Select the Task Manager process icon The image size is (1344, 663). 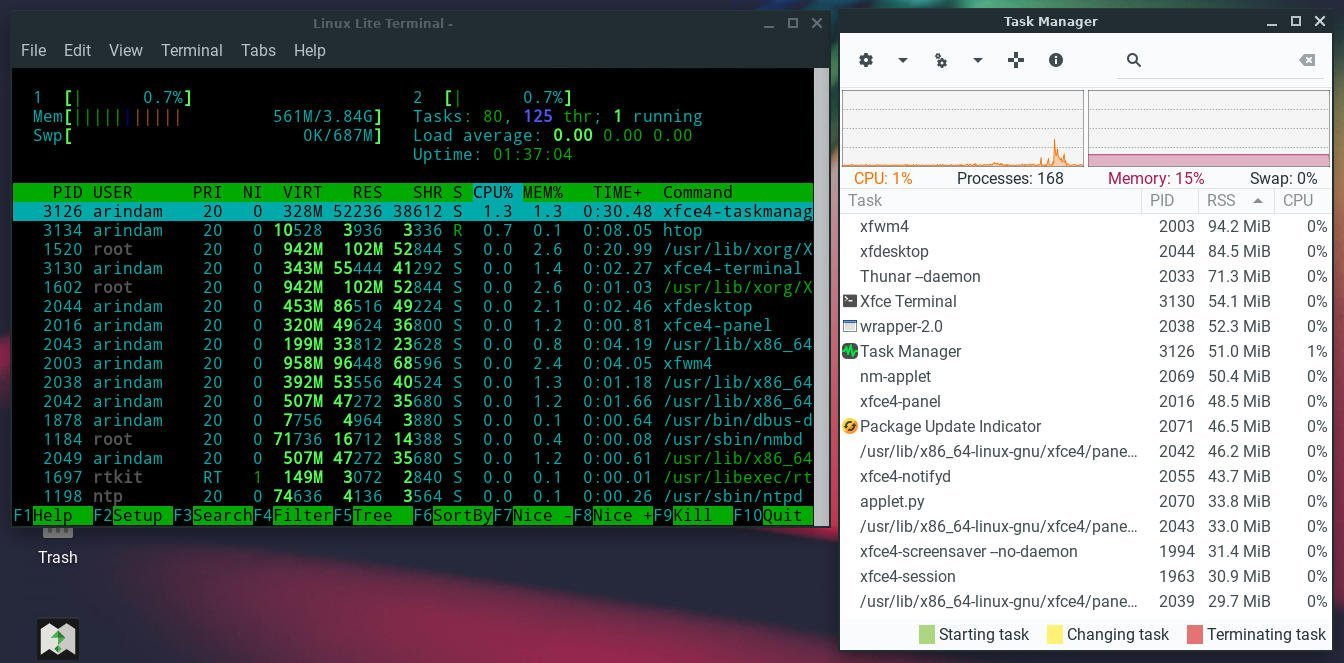point(849,351)
